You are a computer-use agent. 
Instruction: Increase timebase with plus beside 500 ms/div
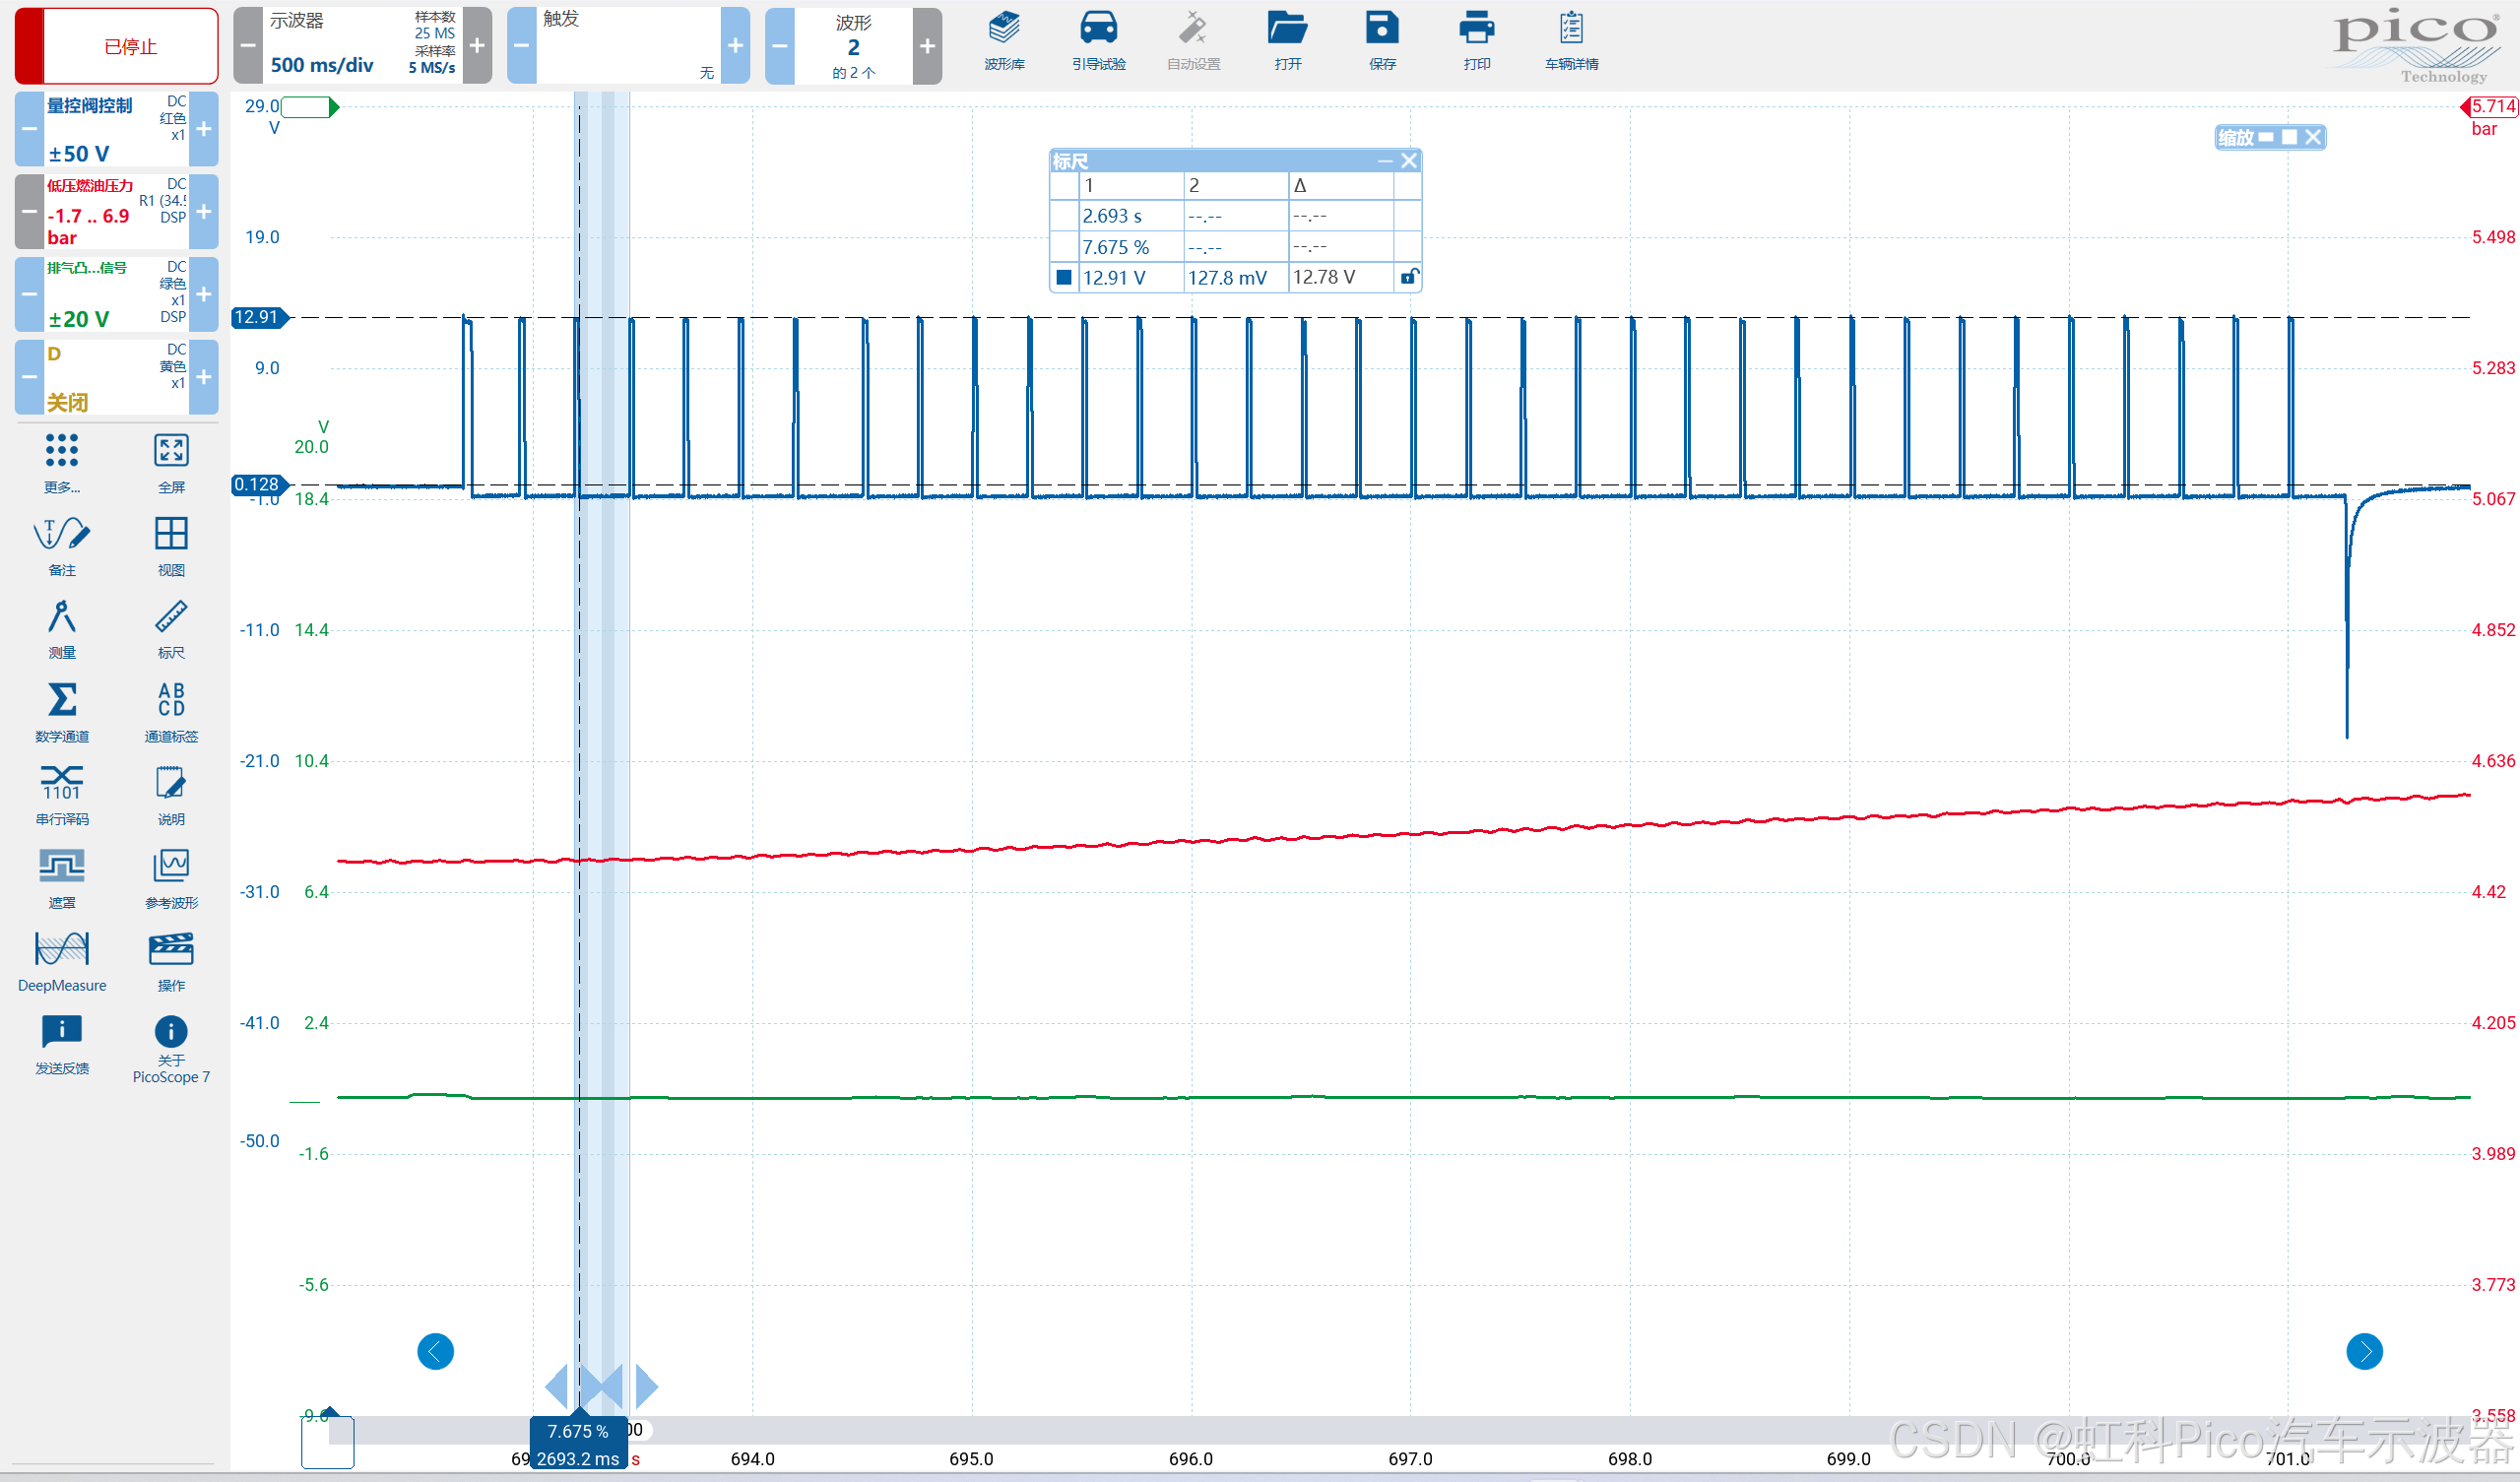click(477, 46)
